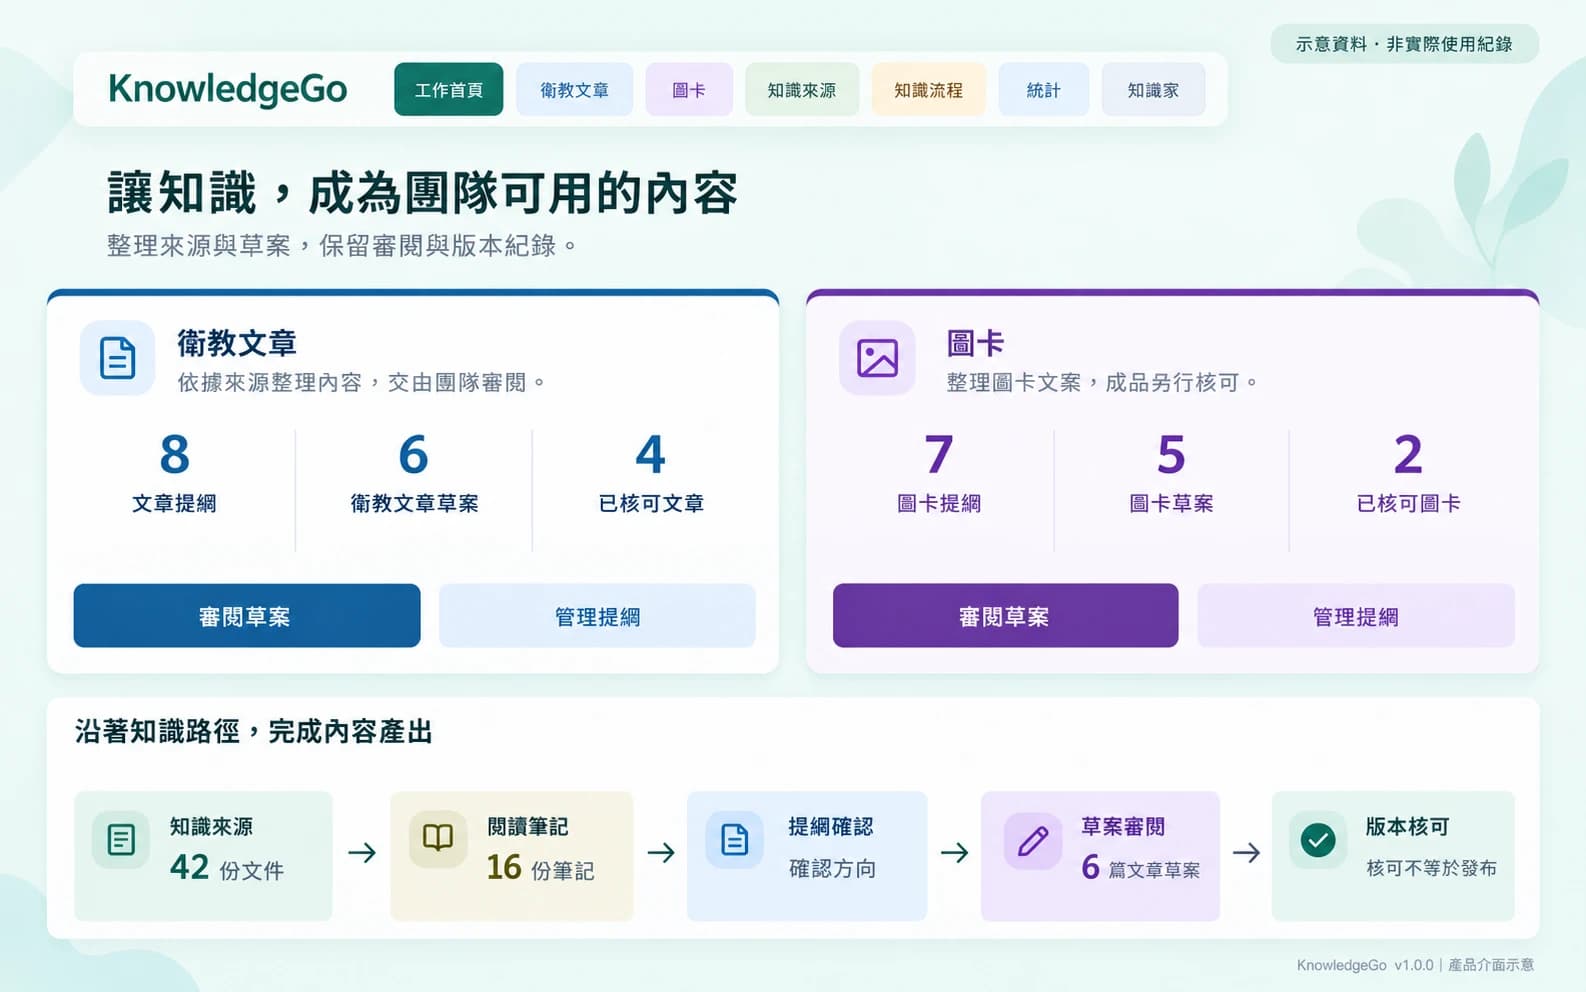Viewport: 1586px width, 992px height.
Task: Click the 提綱確認 document icon
Action: (735, 839)
